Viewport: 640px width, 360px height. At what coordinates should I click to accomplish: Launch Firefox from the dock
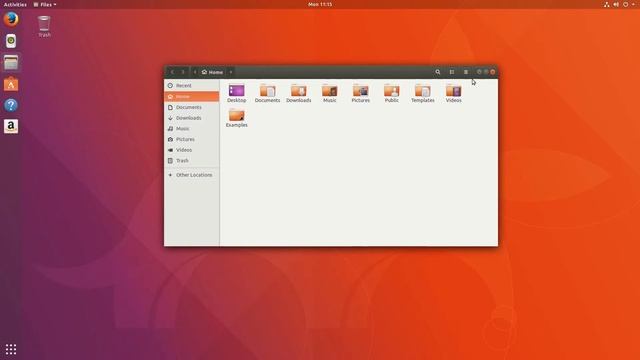coord(11,19)
